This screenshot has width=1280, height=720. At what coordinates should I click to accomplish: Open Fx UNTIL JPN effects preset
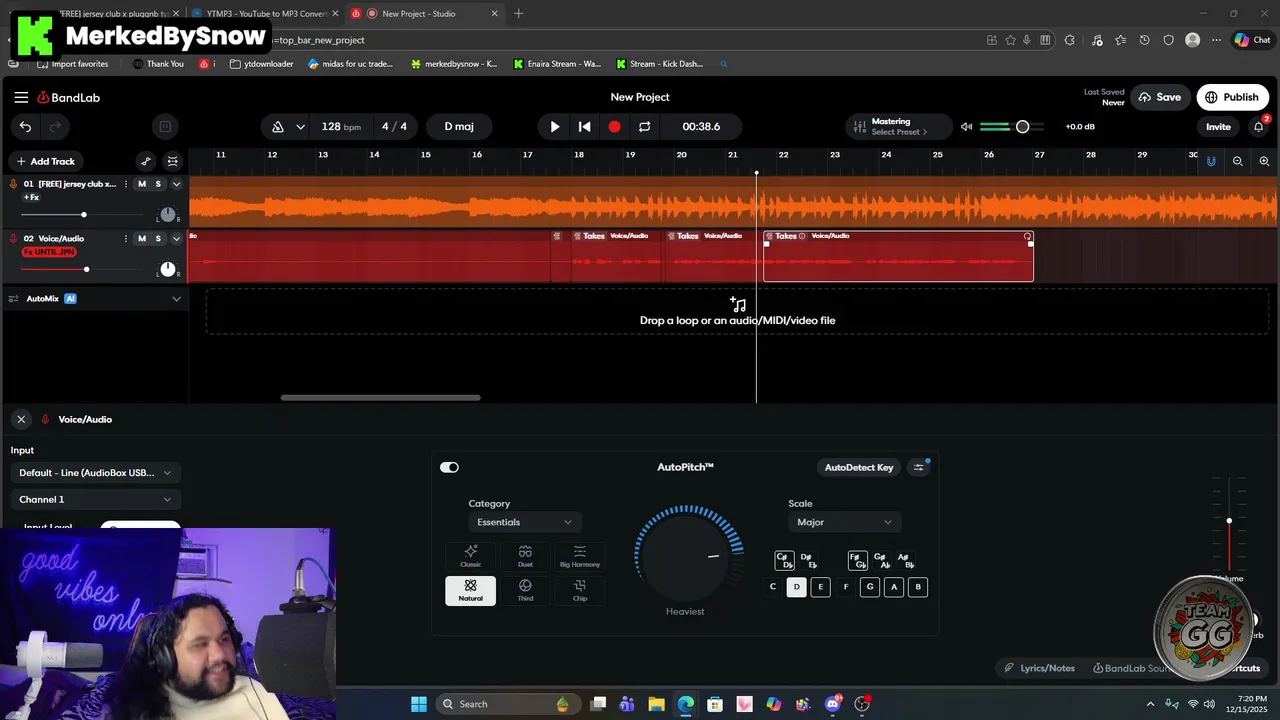49,252
